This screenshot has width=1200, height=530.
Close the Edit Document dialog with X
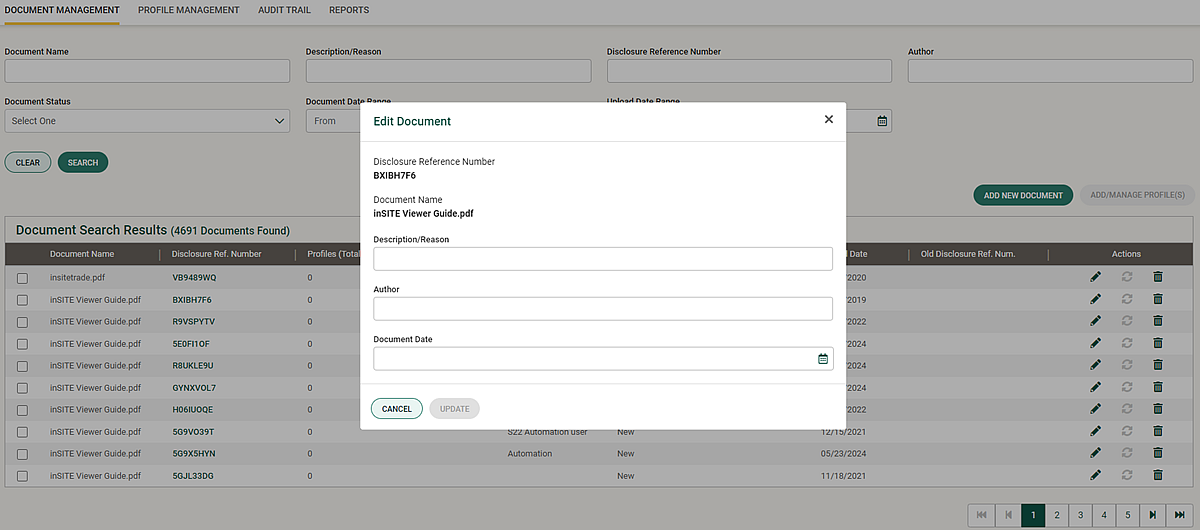pyautogui.click(x=828, y=119)
